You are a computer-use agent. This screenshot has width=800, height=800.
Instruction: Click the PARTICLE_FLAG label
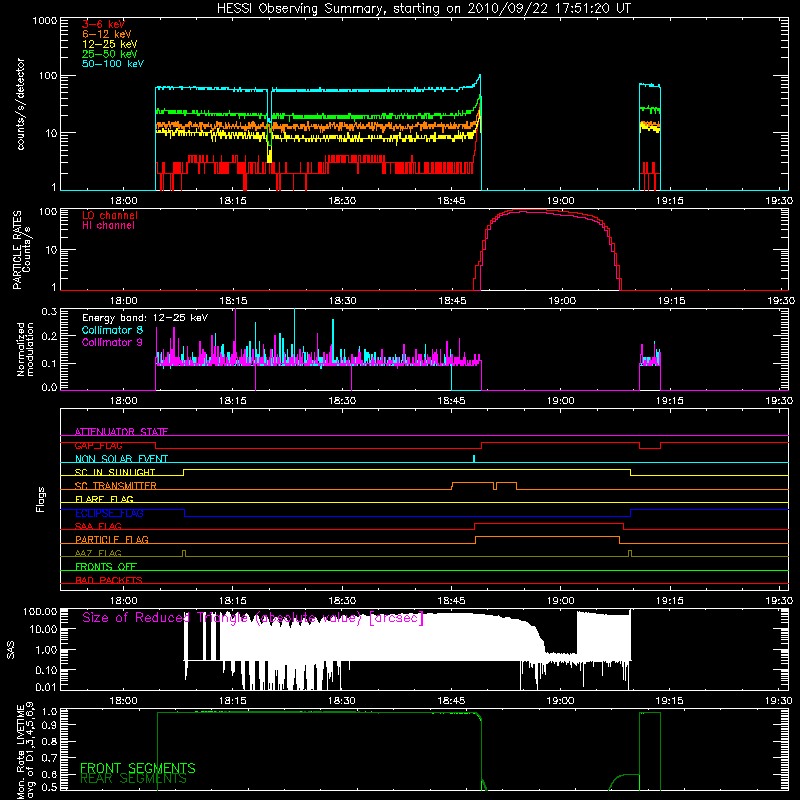pyautogui.click(x=112, y=540)
